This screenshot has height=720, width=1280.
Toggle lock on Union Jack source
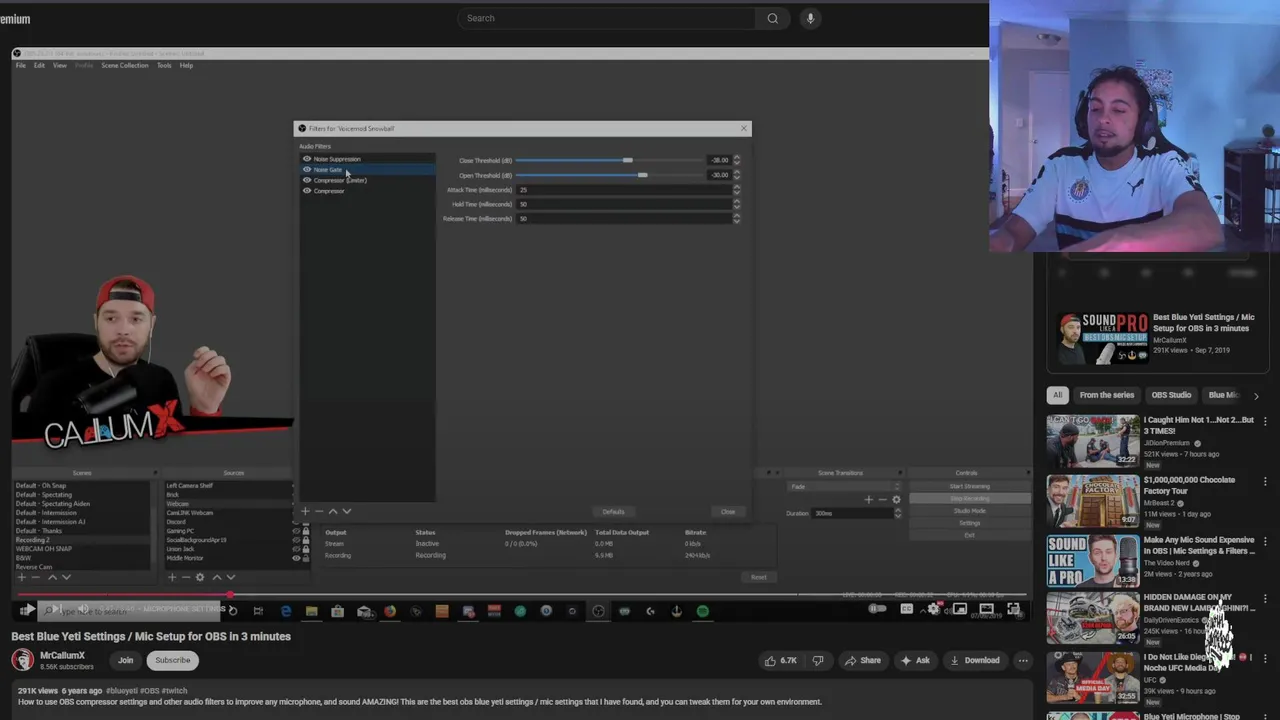pyautogui.click(x=305, y=549)
